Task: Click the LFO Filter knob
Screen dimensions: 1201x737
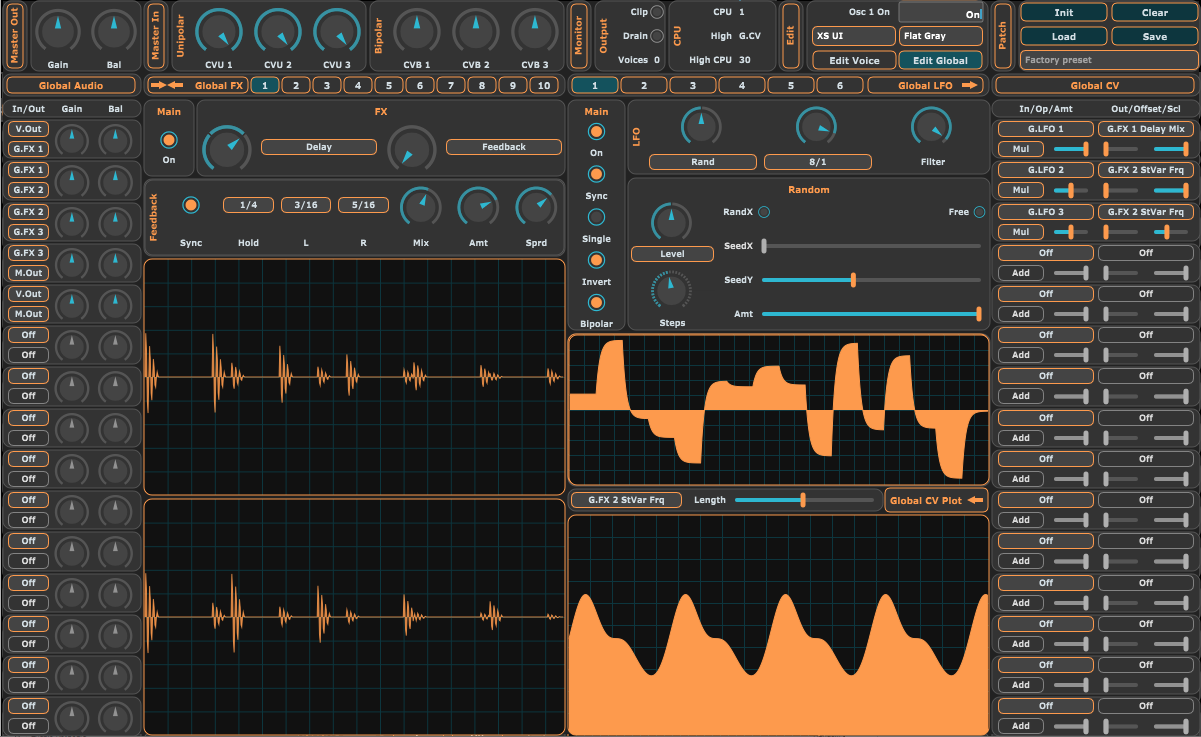Action: click(932, 127)
